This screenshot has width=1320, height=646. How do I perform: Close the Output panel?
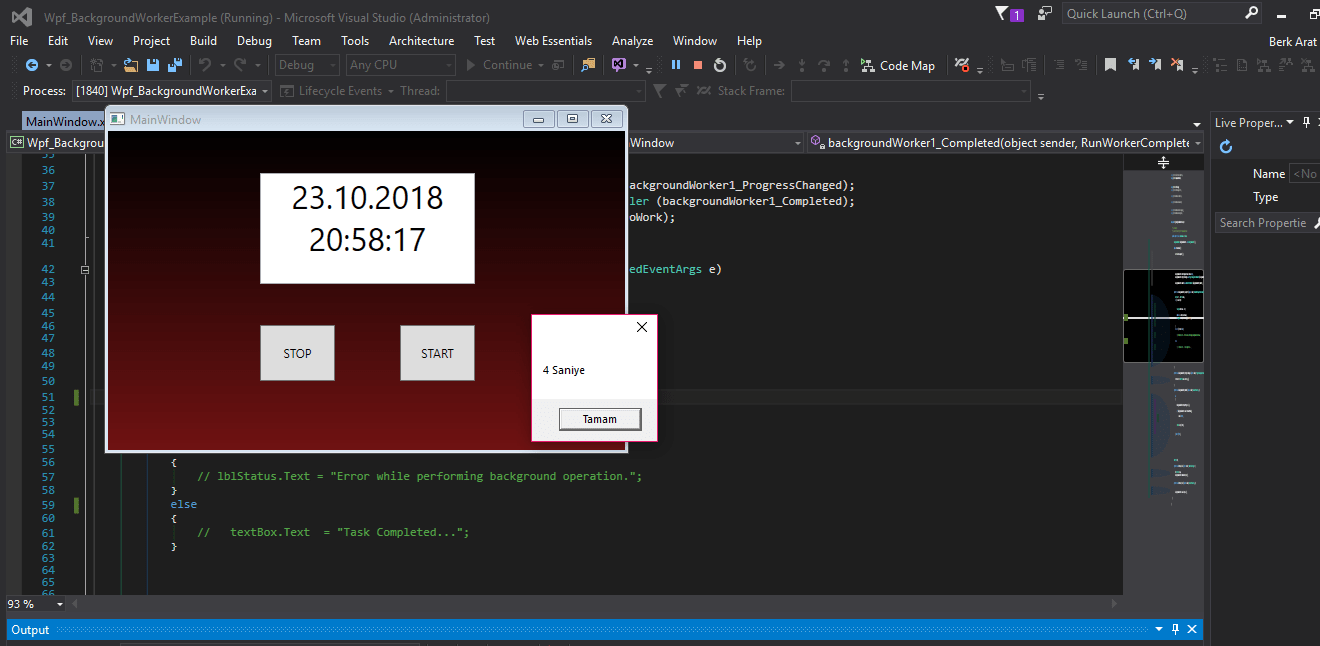pyautogui.click(x=1191, y=629)
